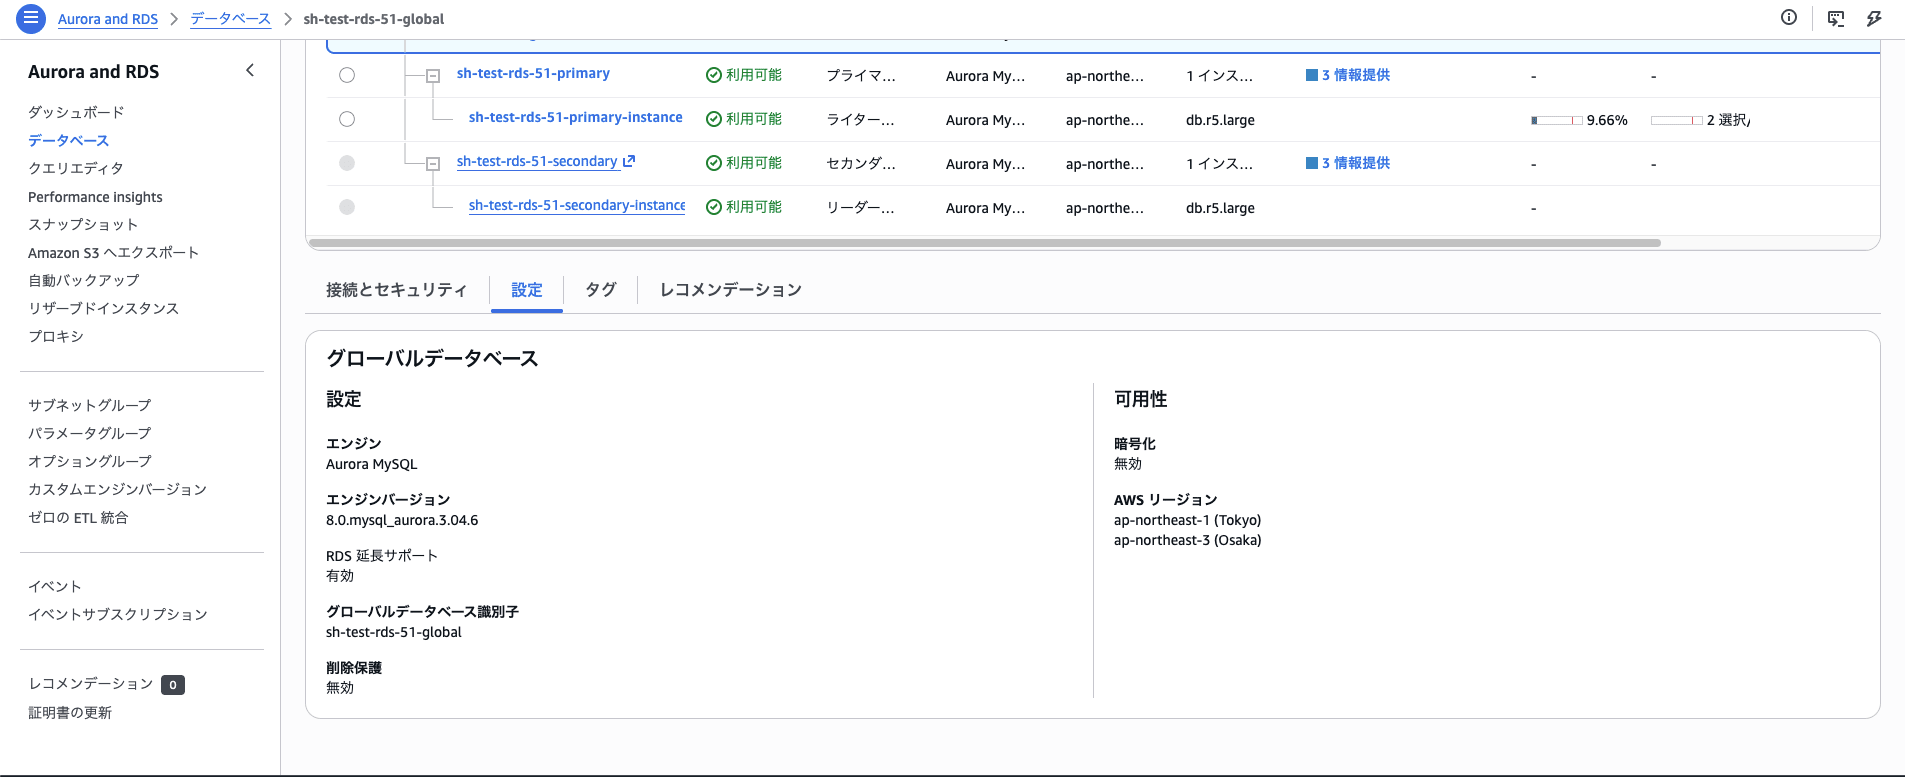Open レコメンデーション in sidebar
The height and width of the screenshot is (777, 1905).
click(x=91, y=683)
